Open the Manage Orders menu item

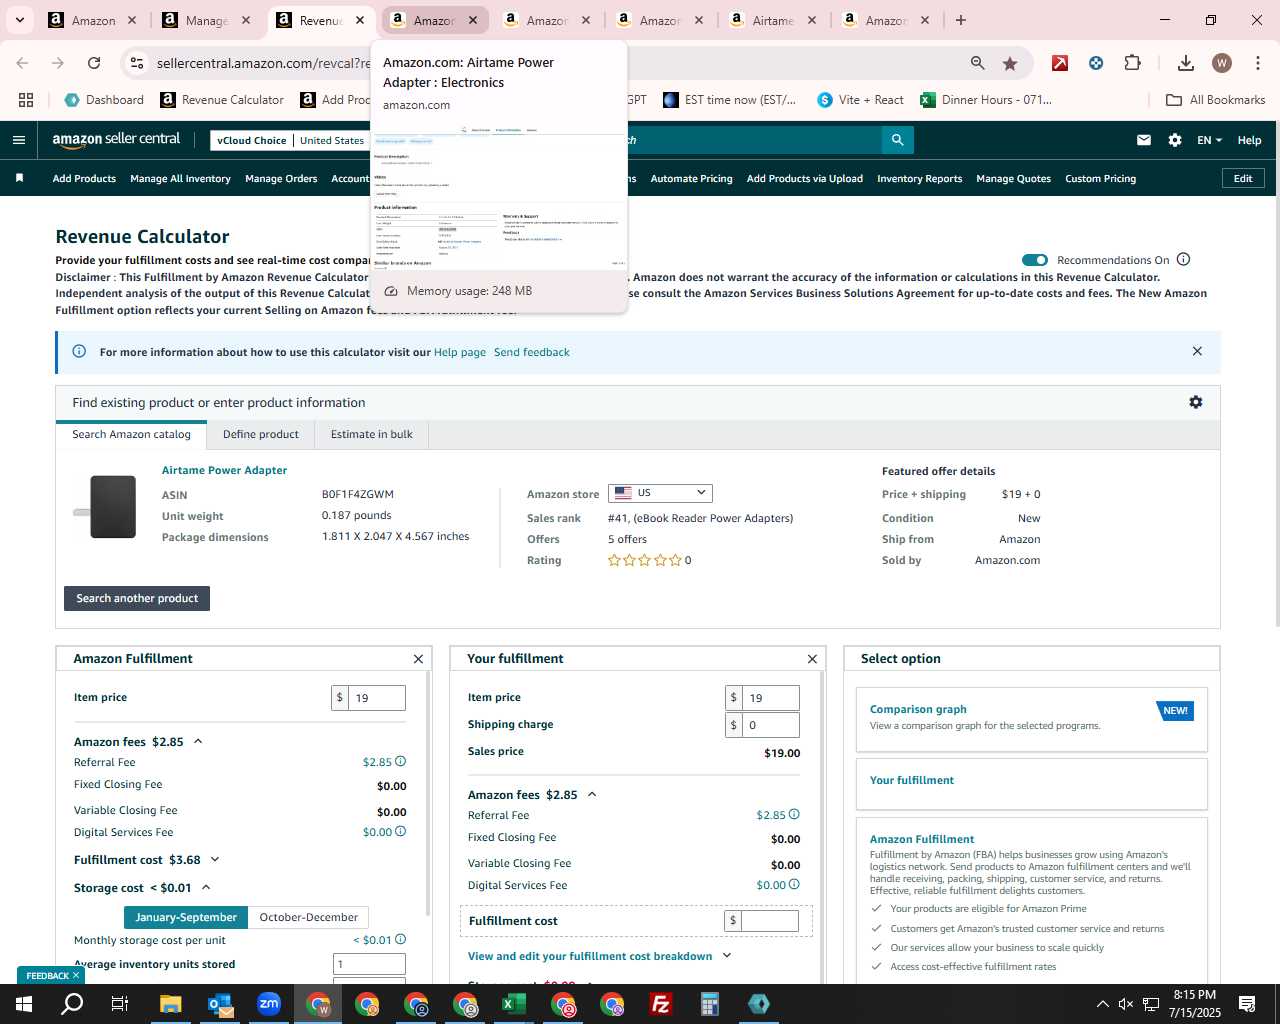click(x=281, y=179)
